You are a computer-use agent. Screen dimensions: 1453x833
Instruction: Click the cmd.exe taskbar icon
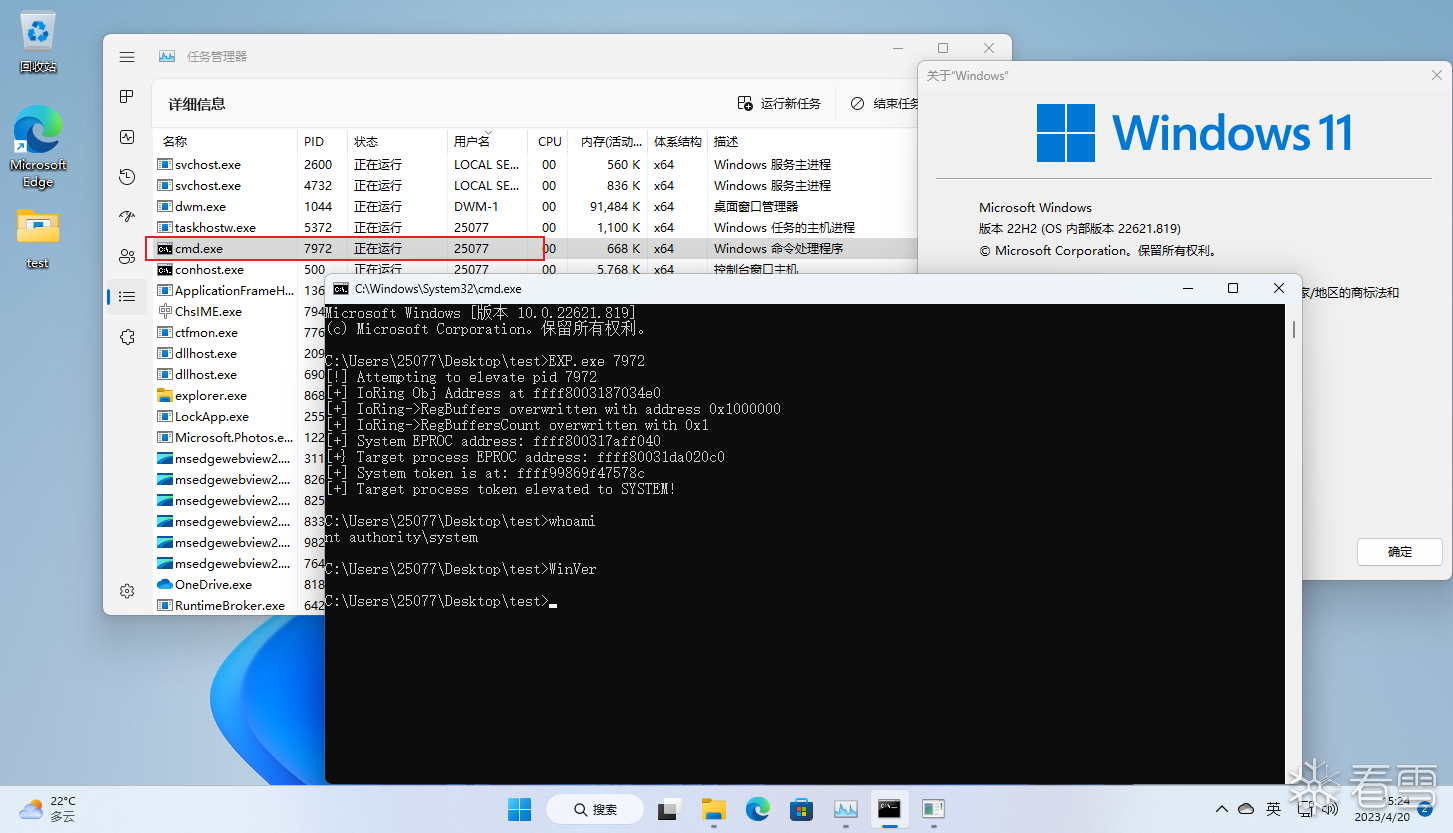889,808
